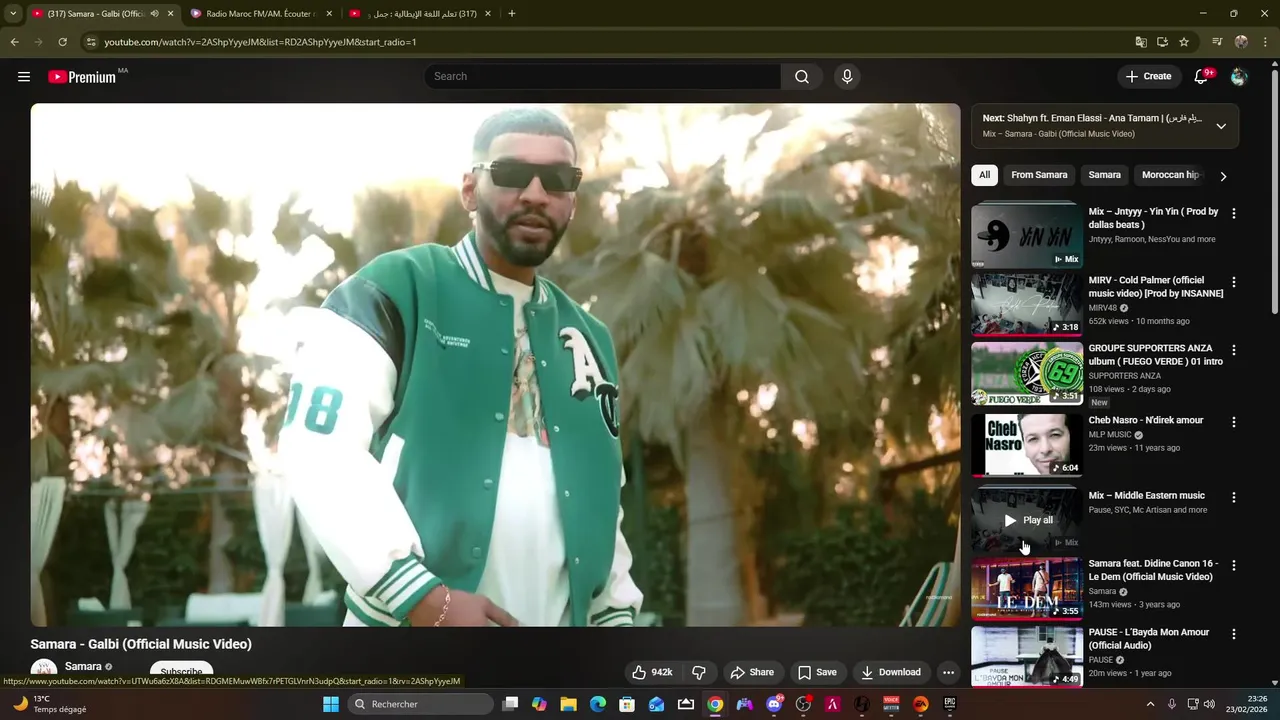The width and height of the screenshot is (1280, 720).
Task: Download the current video
Action: (891, 672)
